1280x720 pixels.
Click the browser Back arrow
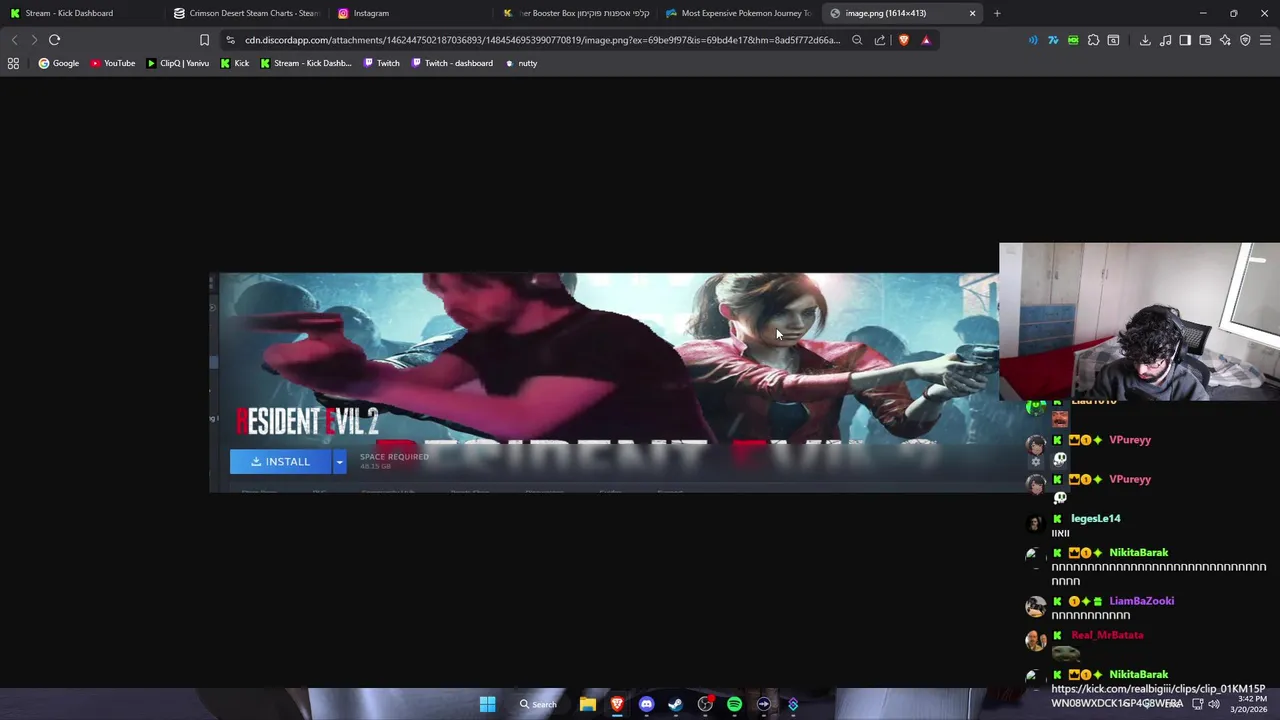pyautogui.click(x=14, y=40)
